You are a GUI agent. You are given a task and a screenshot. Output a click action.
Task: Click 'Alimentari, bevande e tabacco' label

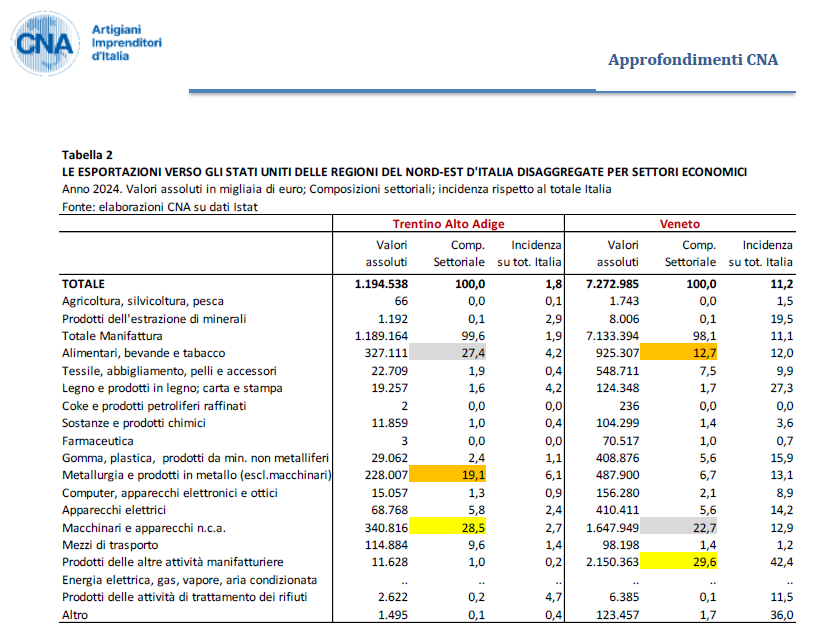click(x=144, y=353)
